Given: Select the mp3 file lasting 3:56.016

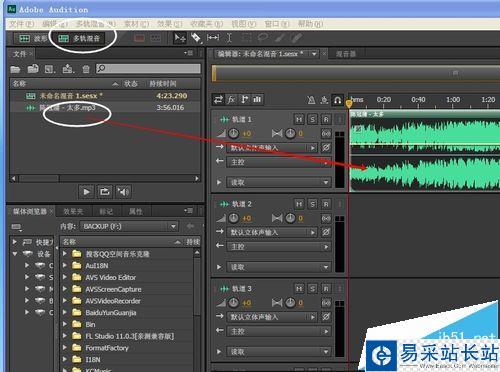Looking at the screenshot, I should pyautogui.click(x=105, y=108).
